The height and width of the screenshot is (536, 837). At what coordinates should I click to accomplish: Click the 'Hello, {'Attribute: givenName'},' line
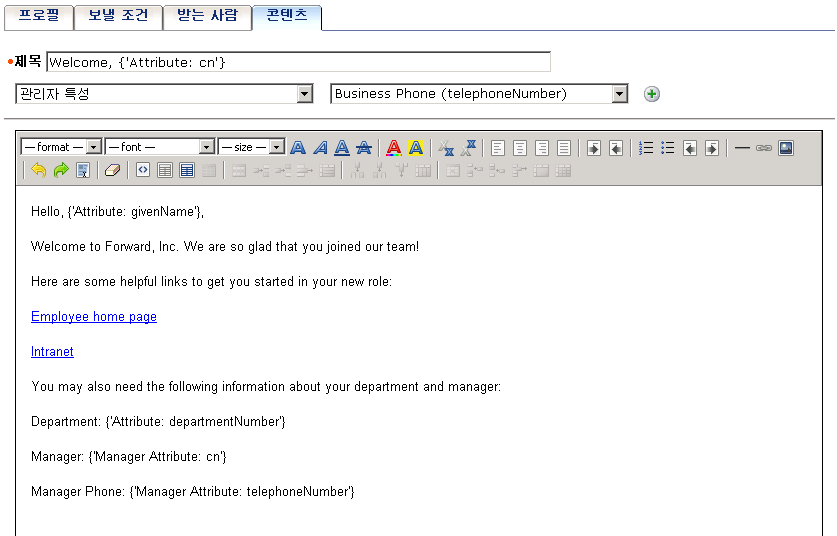(x=117, y=212)
